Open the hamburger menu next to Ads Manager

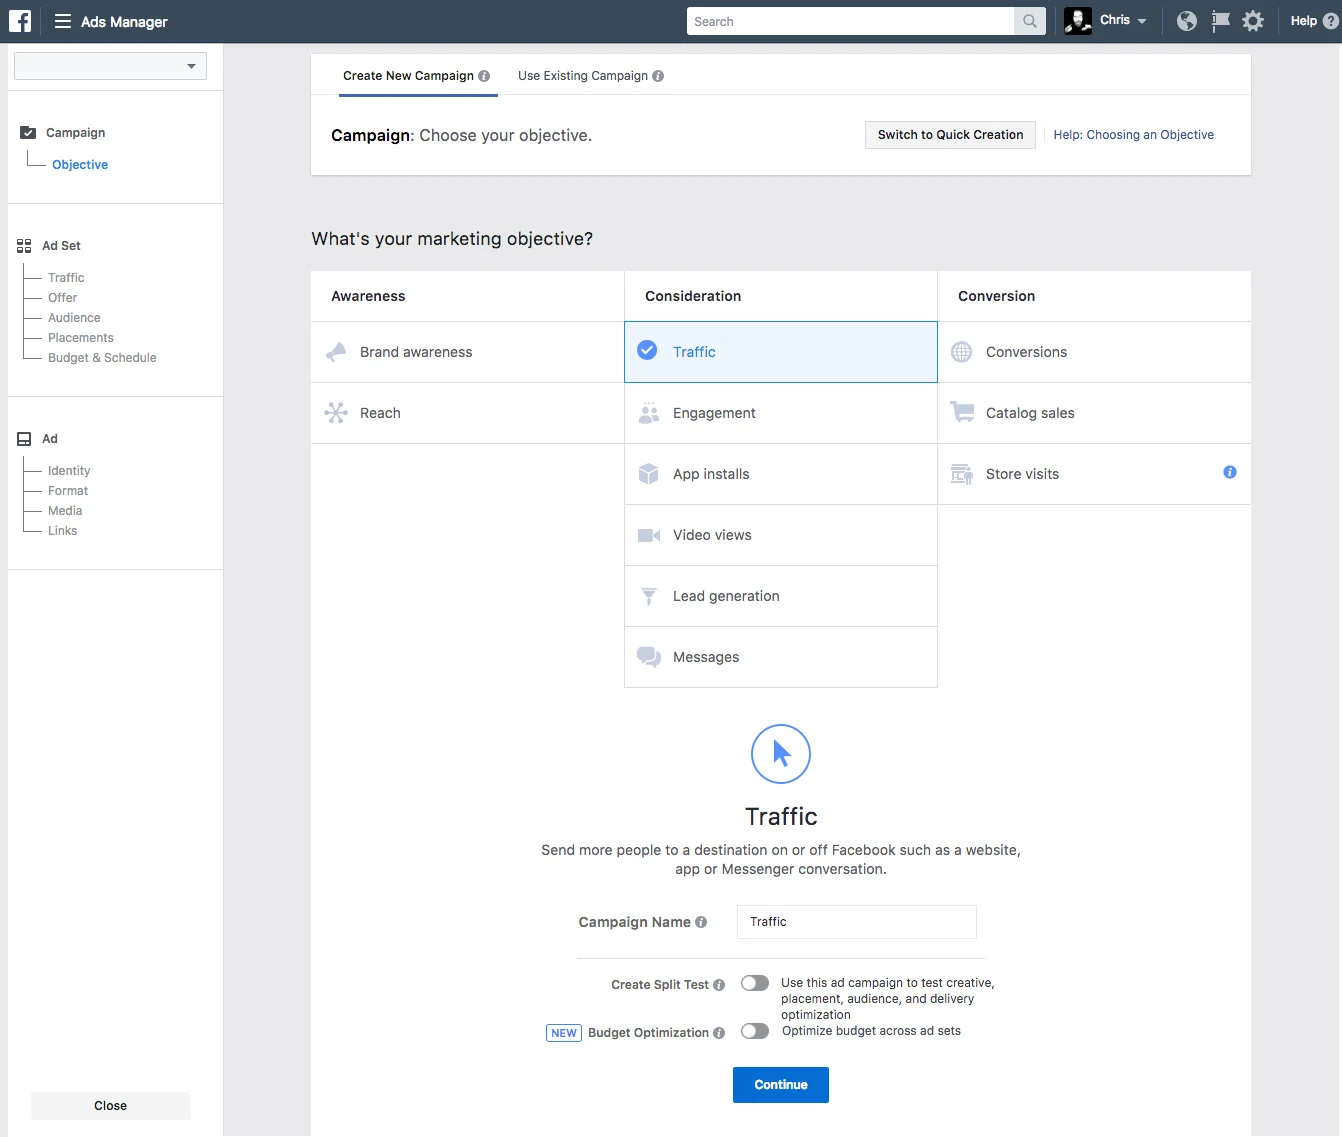[x=63, y=21]
